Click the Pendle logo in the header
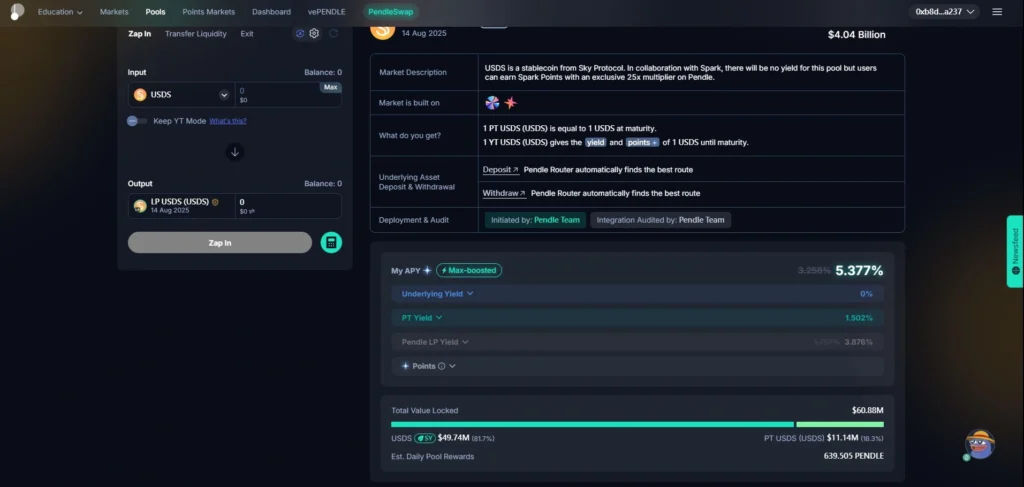1024x487 pixels. coord(17,12)
